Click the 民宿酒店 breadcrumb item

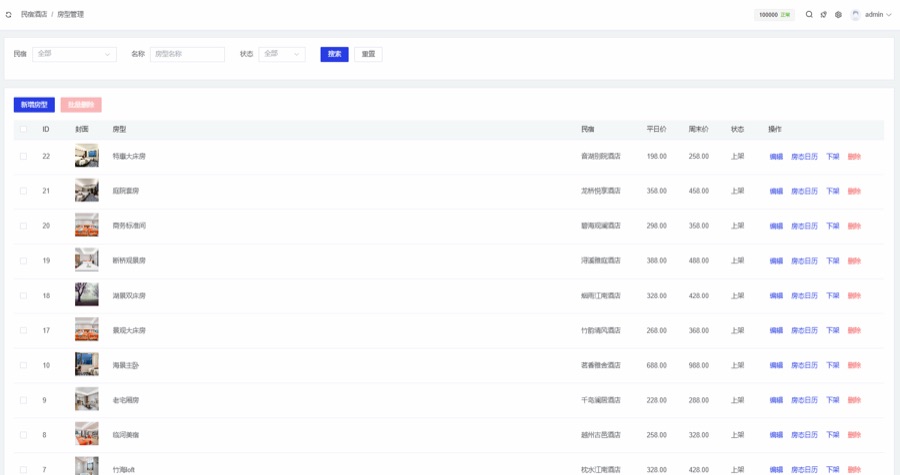pos(34,14)
